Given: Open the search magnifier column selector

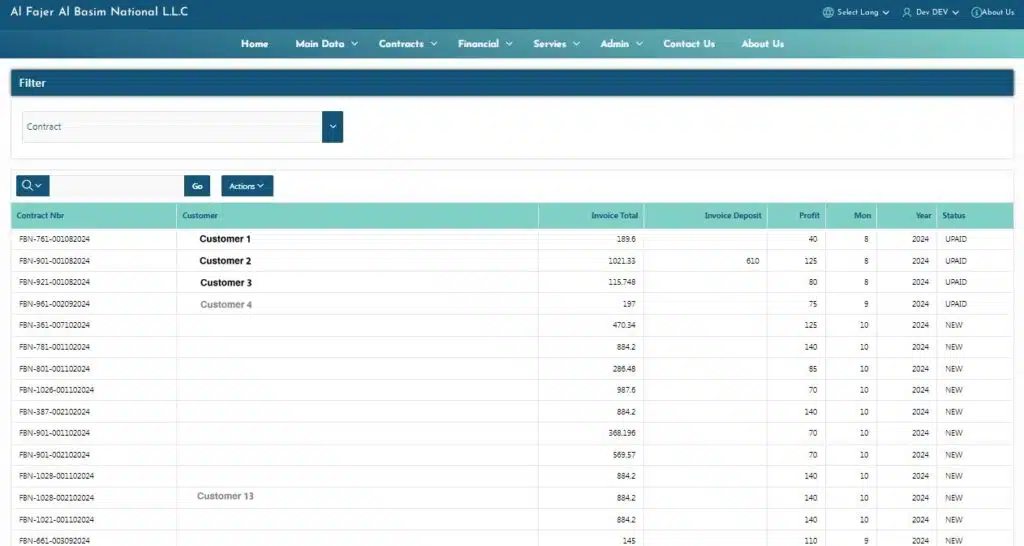Looking at the screenshot, I should (33, 185).
